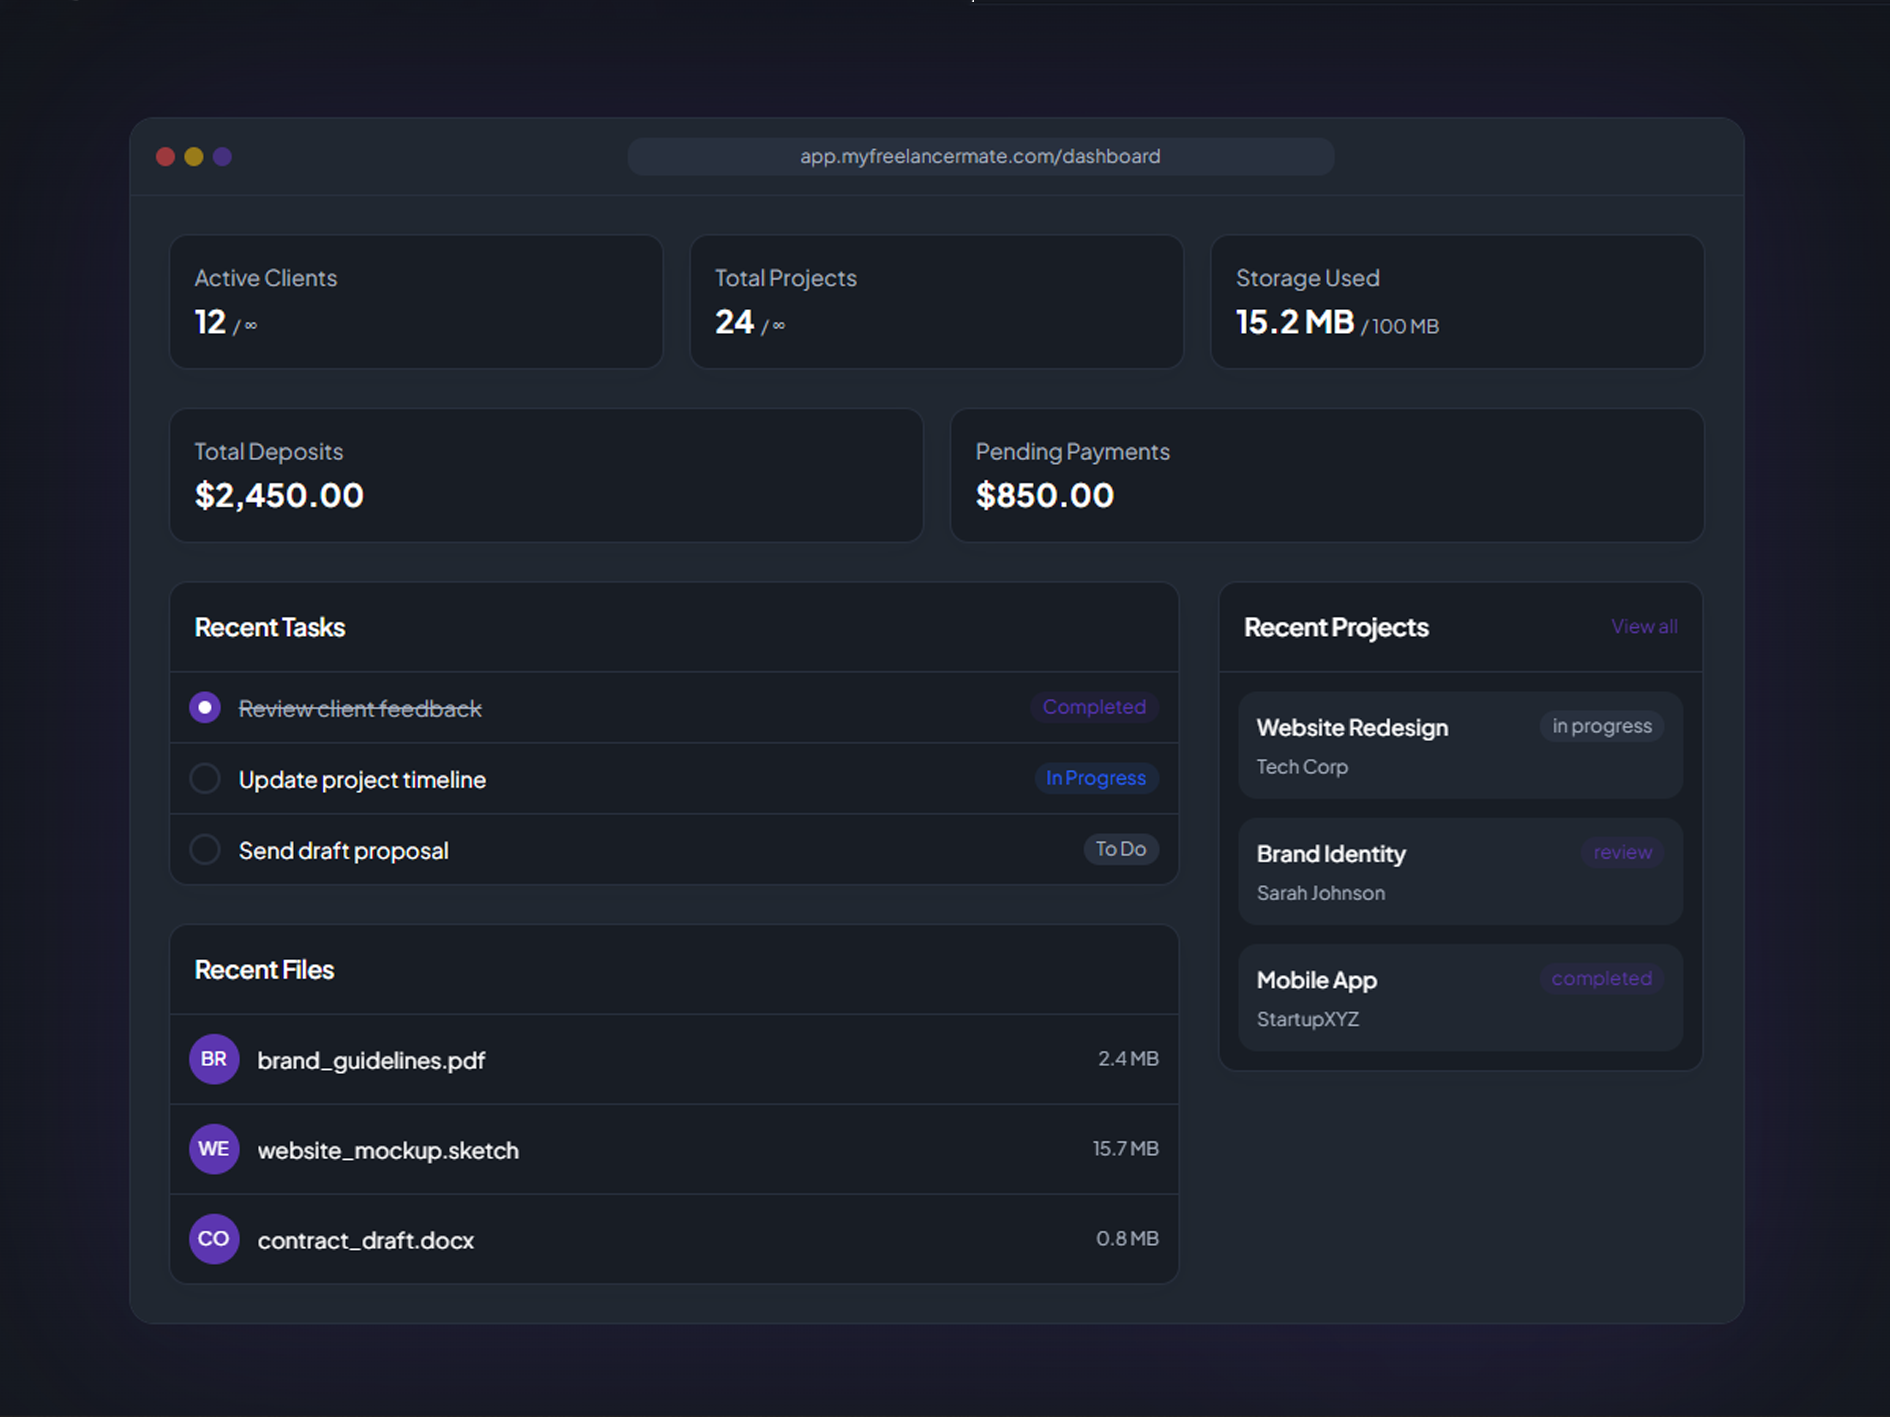Click the brand_guidelines.pdf file icon

(x=213, y=1059)
